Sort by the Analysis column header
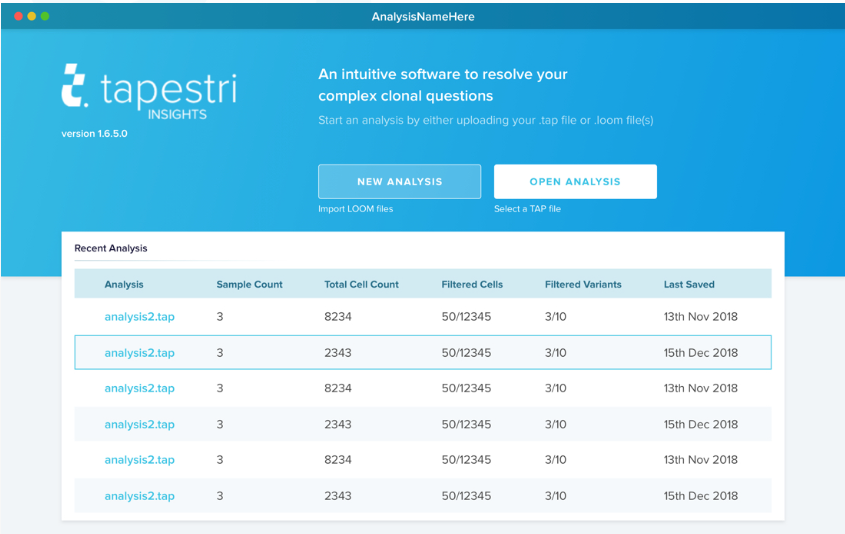Image resolution: width=845 pixels, height=534 pixels. [x=124, y=285]
